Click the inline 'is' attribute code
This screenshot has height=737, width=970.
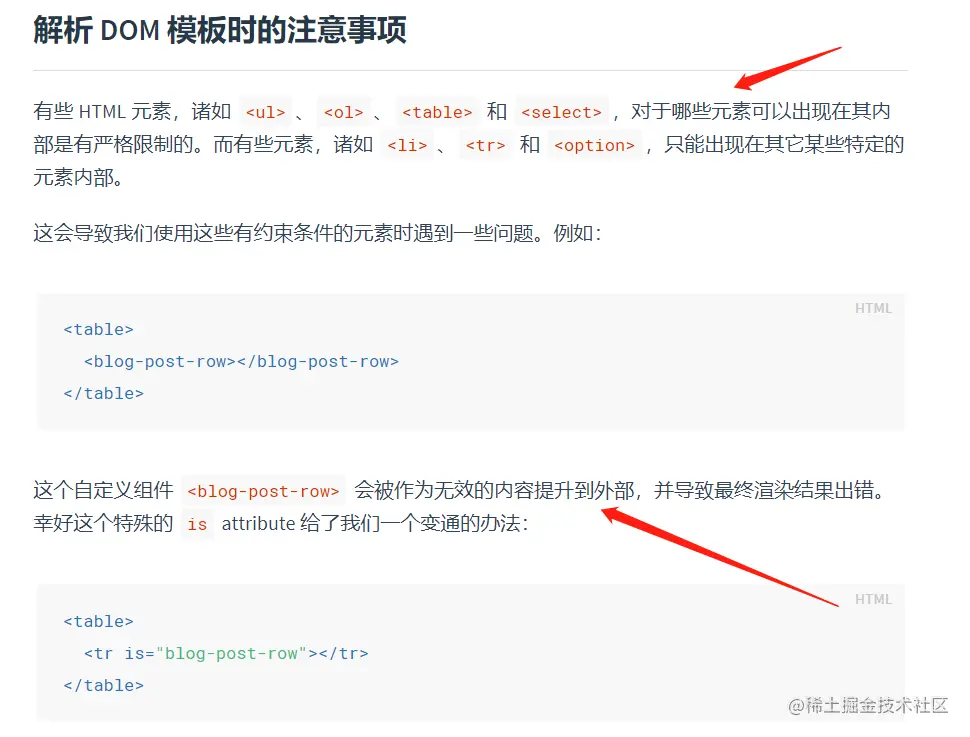click(x=197, y=524)
